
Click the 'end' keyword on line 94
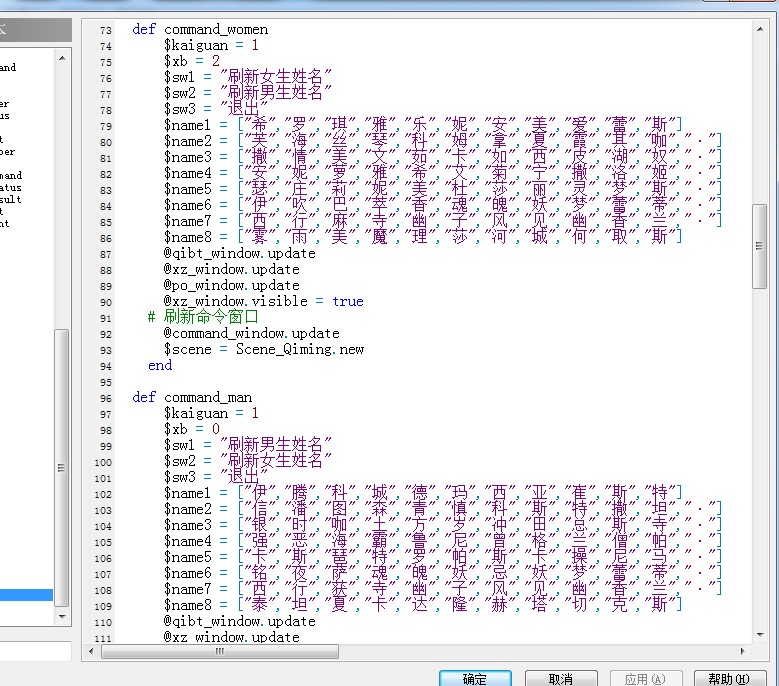(x=160, y=366)
